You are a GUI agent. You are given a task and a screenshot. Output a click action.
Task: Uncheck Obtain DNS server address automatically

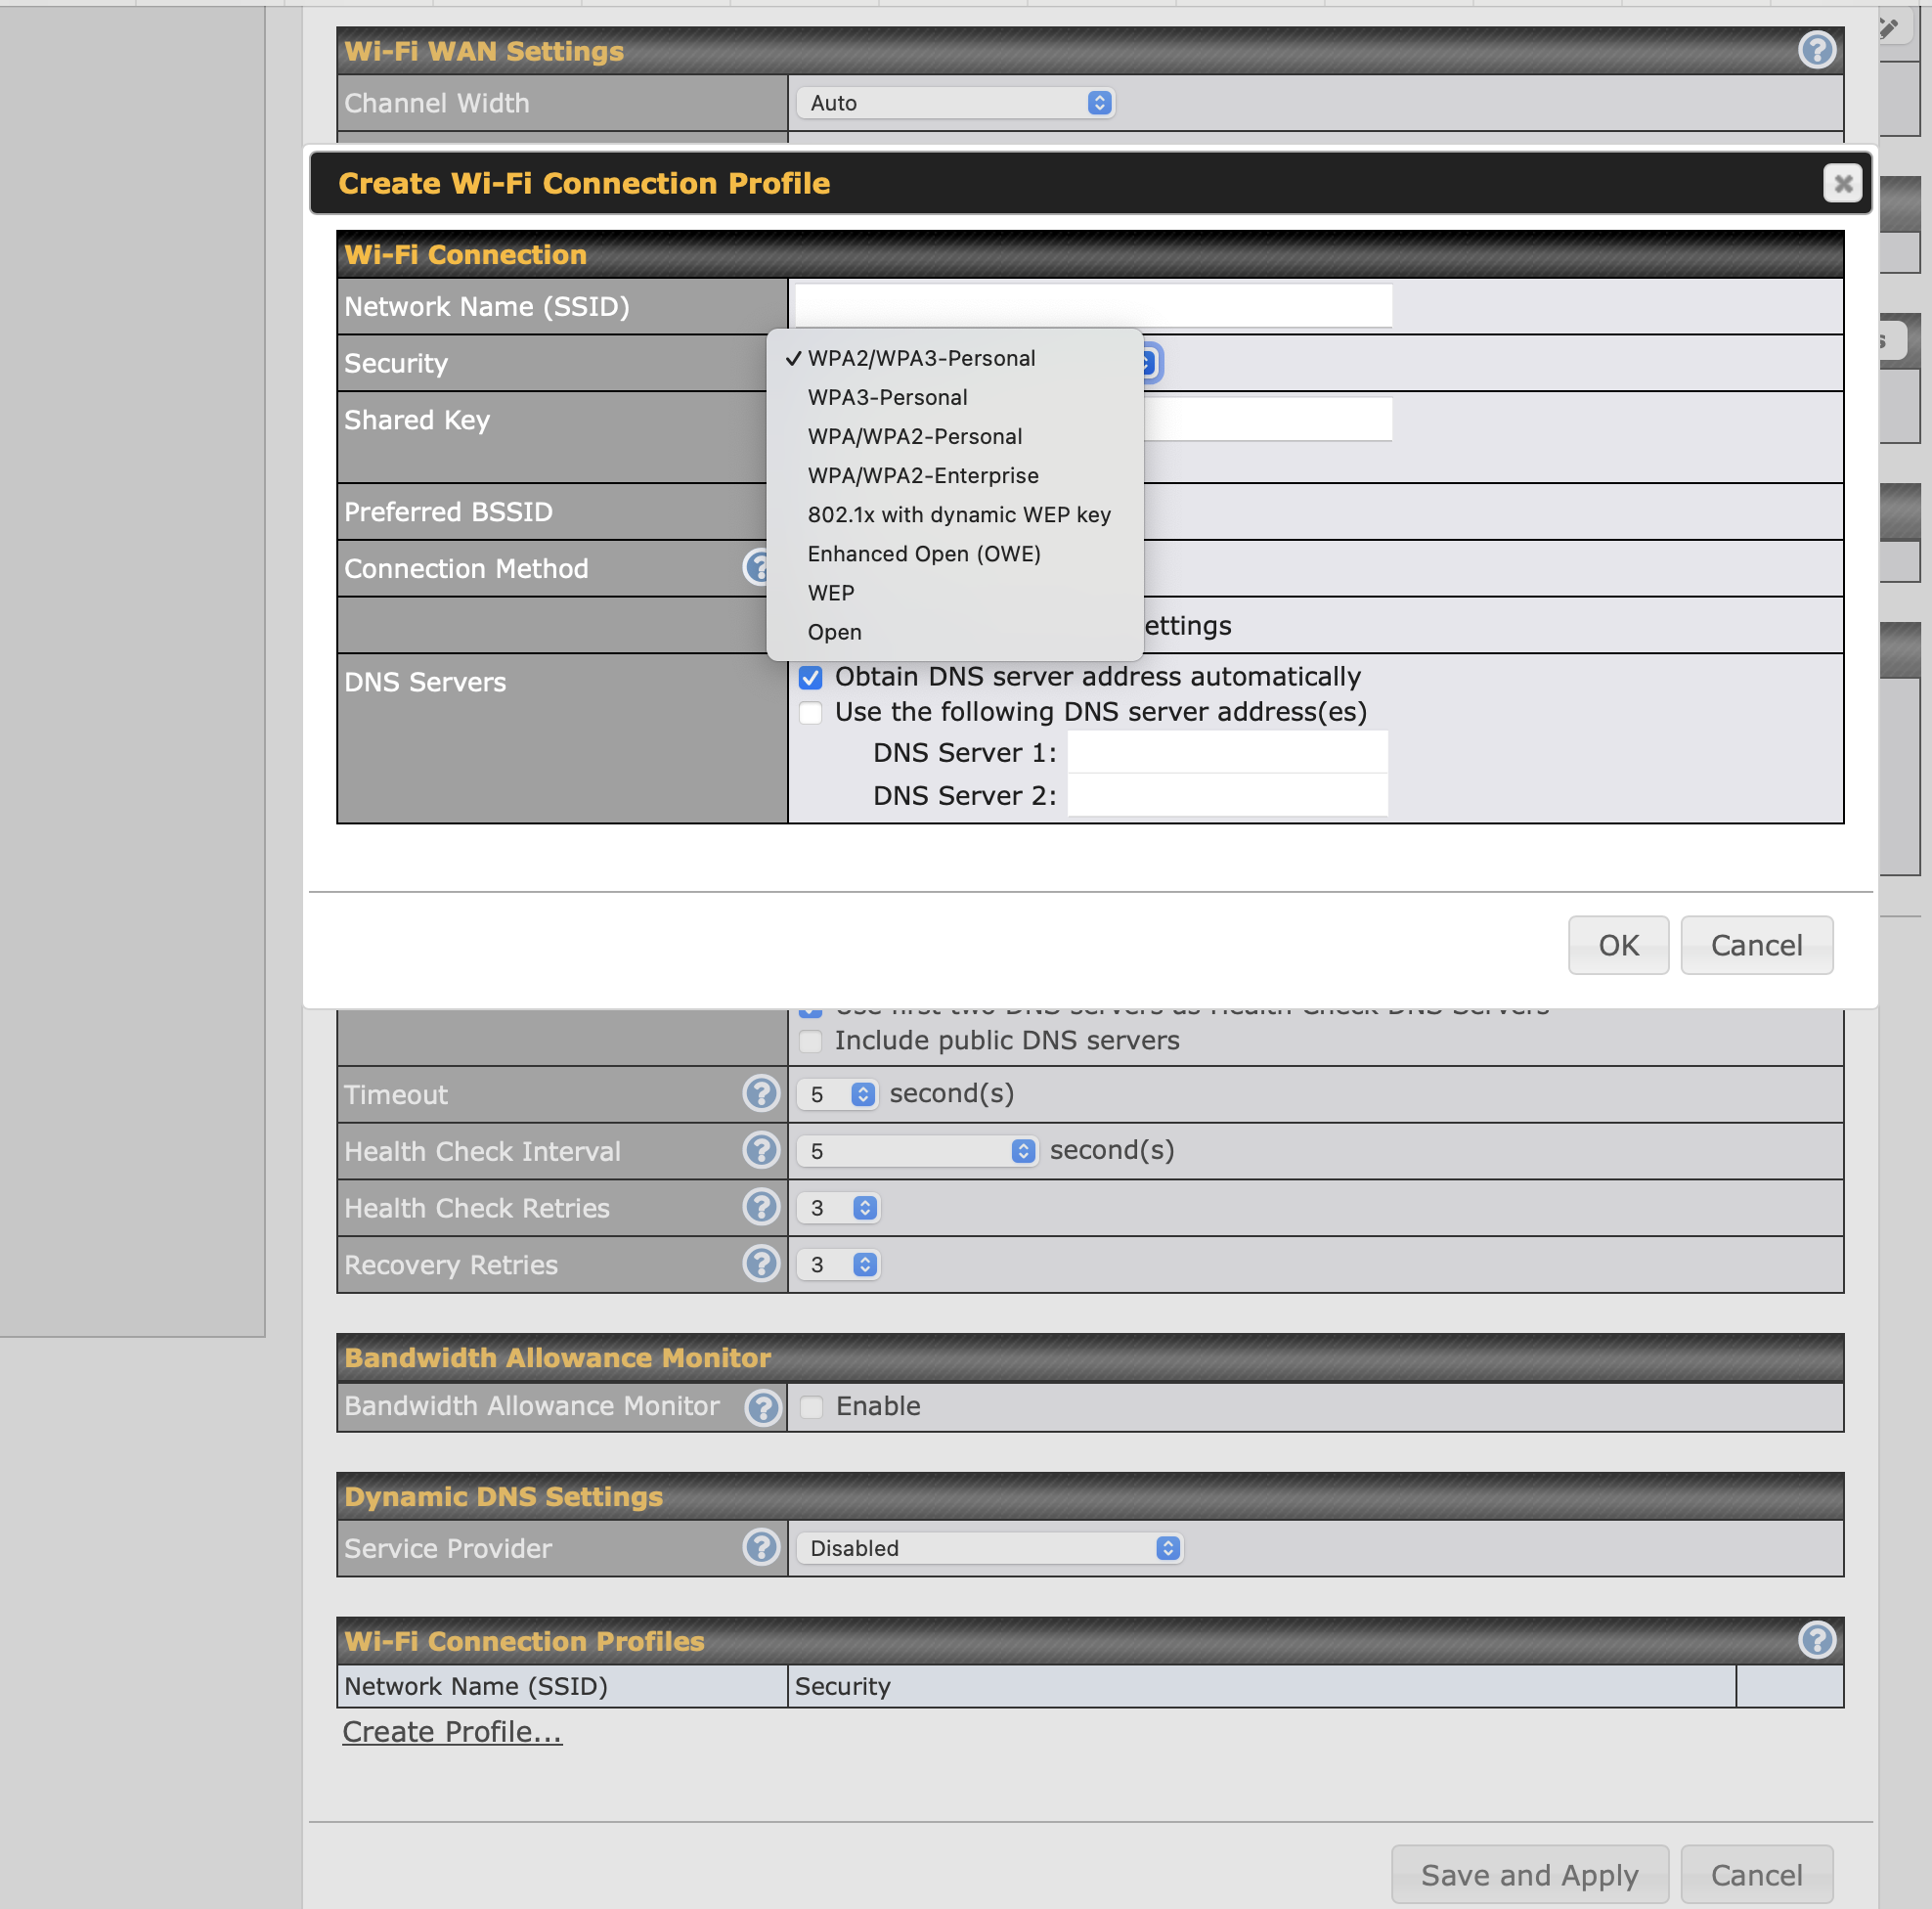coord(810,678)
